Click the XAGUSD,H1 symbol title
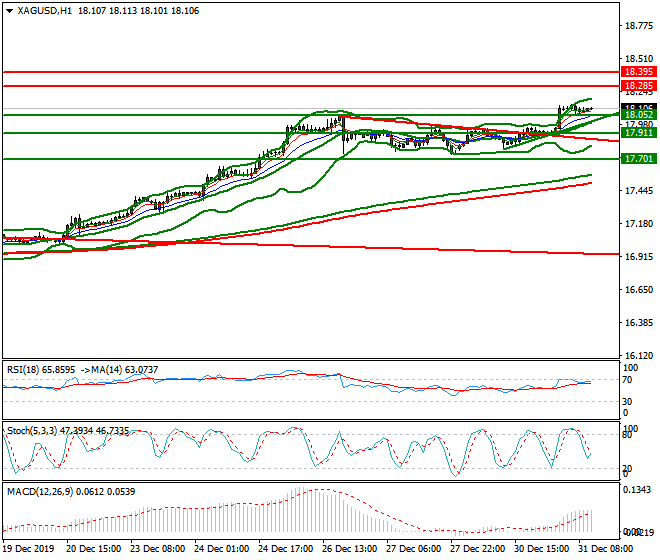The height and width of the screenshot is (560, 660). [45, 11]
